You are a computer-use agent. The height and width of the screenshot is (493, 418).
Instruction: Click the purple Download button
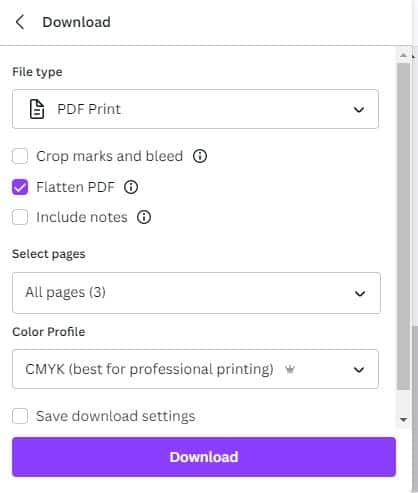tap(204, 457)
